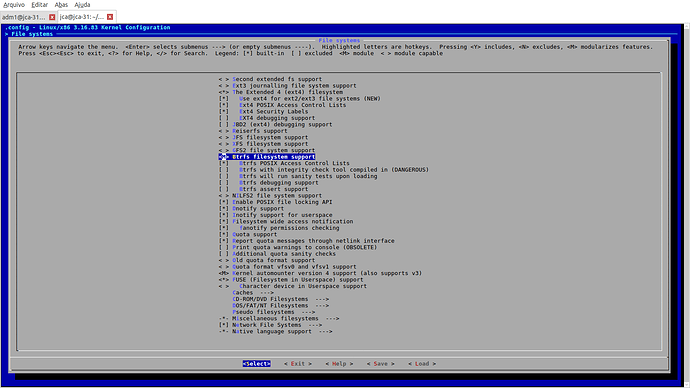Expand the DOS/FAT/NT Filesystems submenu

pos(281,305)
